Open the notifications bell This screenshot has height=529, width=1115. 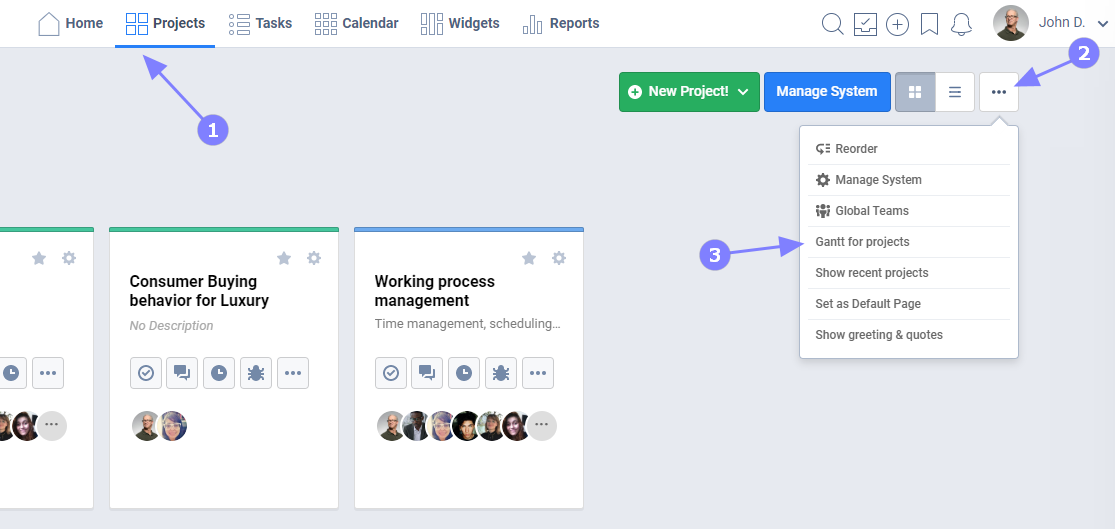[962, 24]
